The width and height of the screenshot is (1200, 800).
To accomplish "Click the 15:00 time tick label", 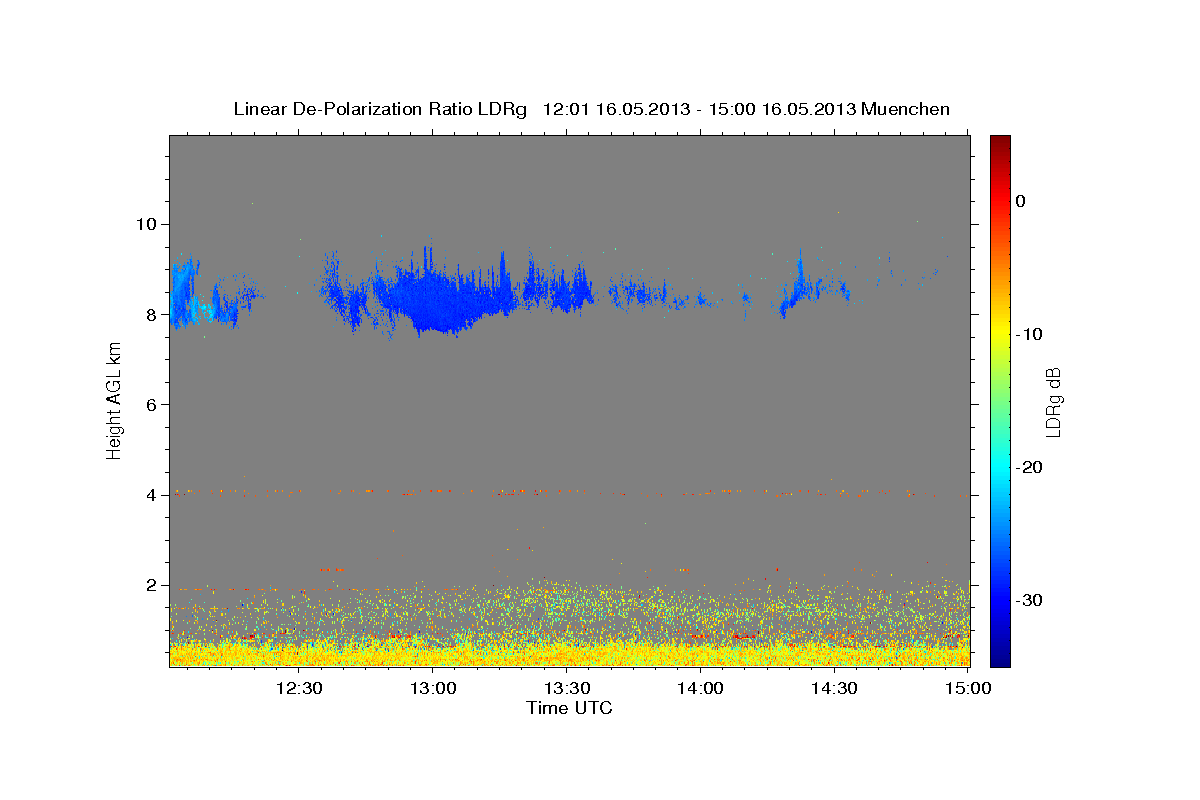I will pyautogui.click(x=969, y=688).
